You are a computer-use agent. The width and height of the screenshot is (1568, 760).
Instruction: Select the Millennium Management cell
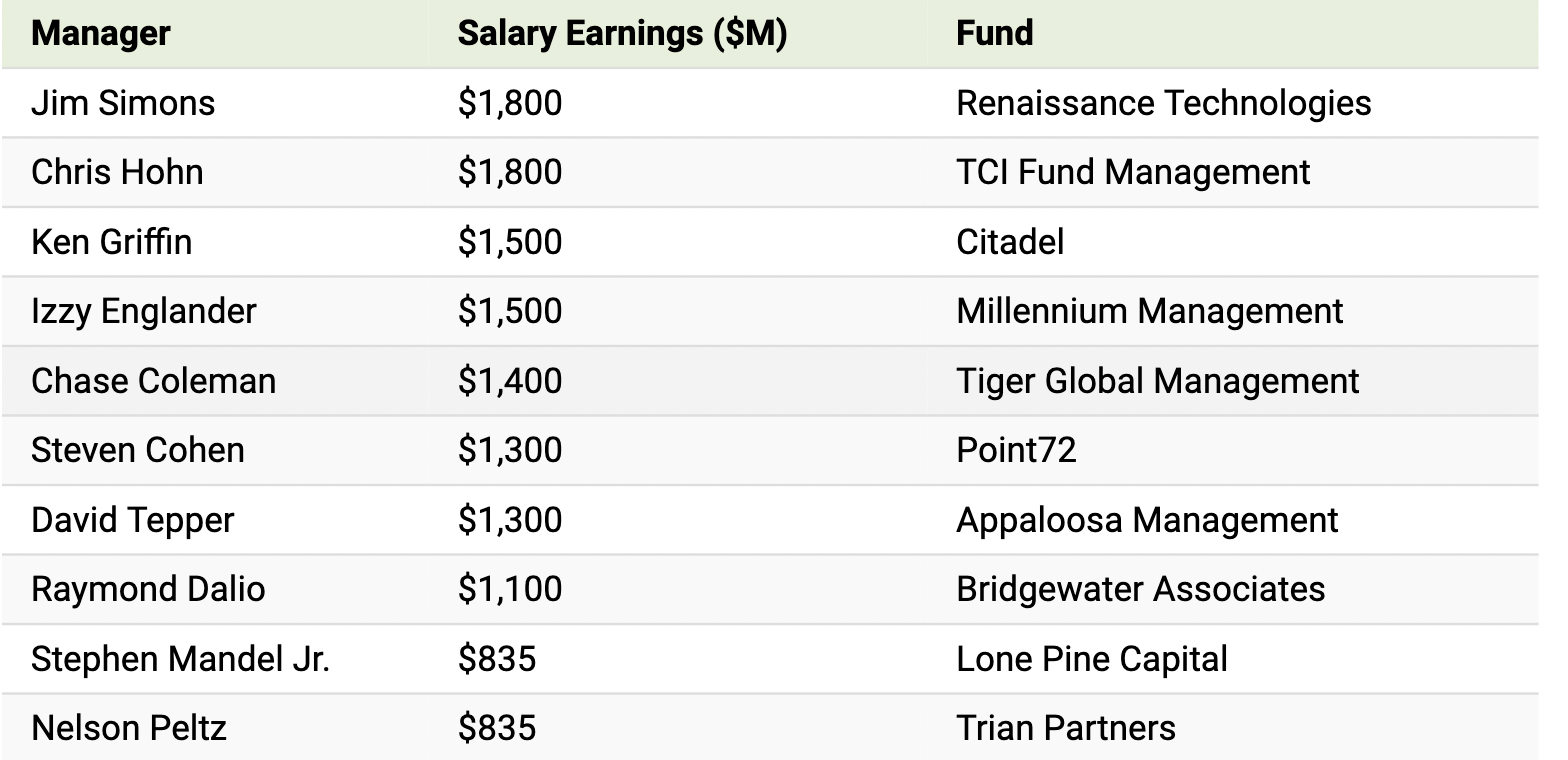coord(1150,311)
